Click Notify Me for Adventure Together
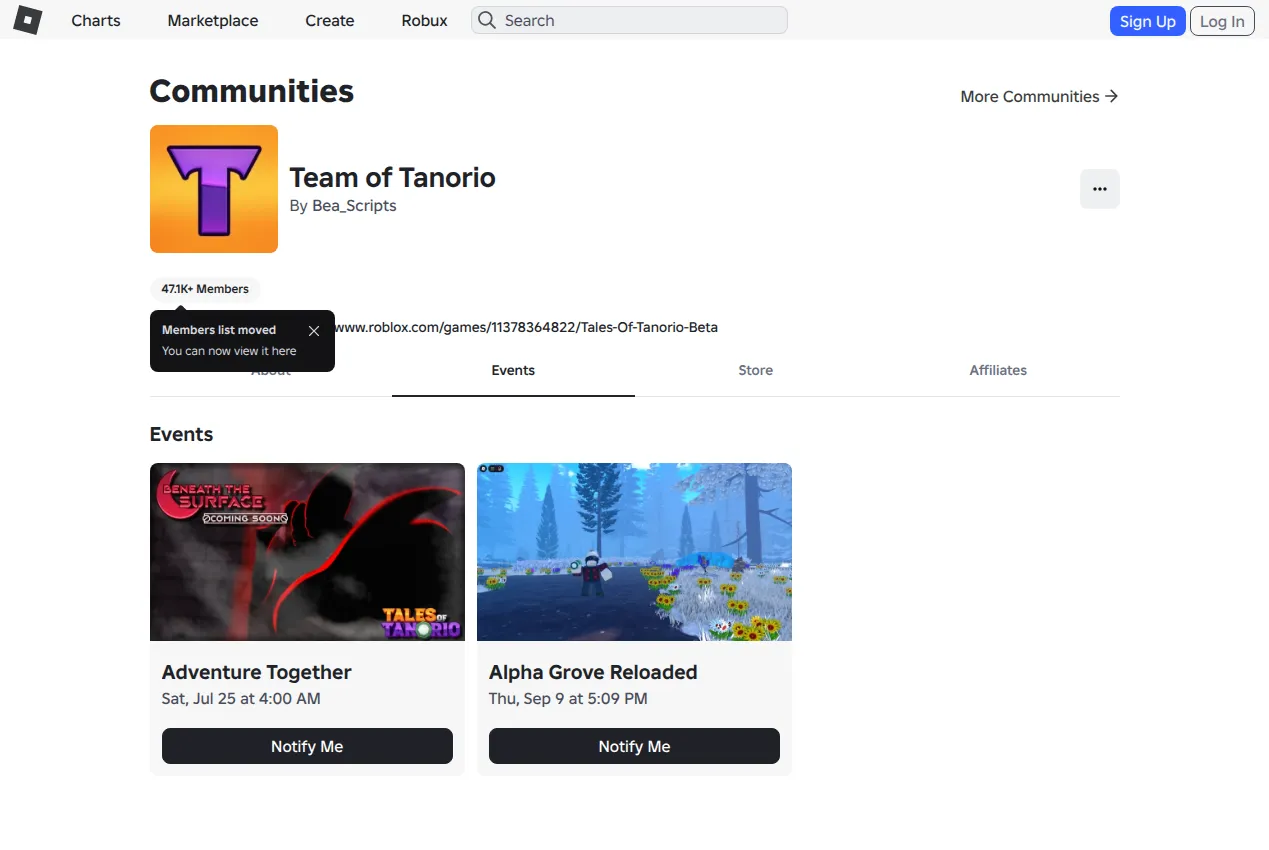The height and width of the screenshot is (850, 1269). coord(307,746)
